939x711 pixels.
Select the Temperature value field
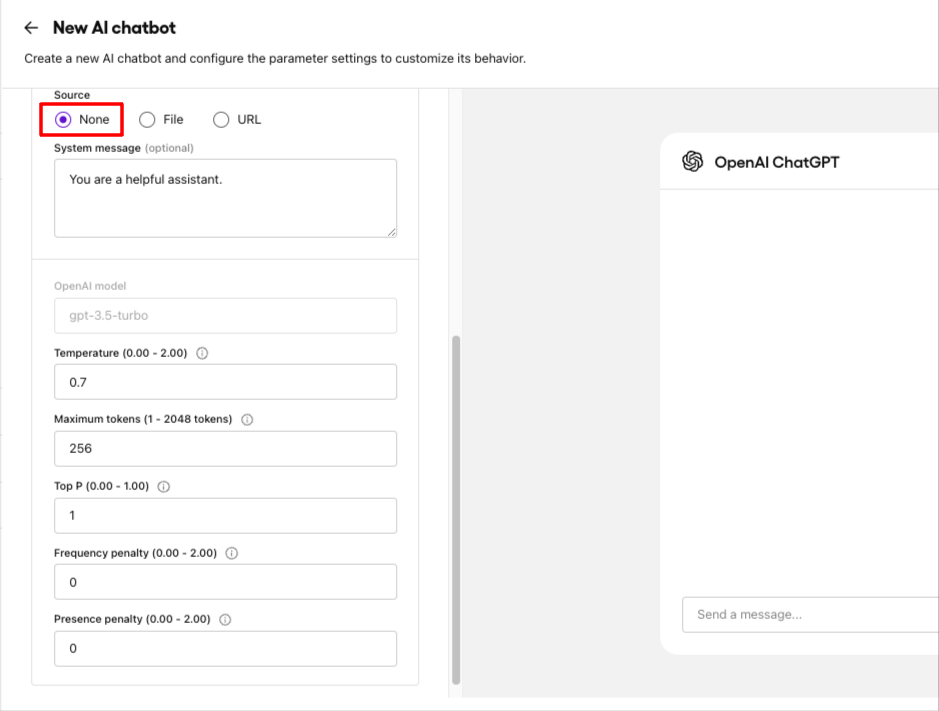(x=224, y=381)
